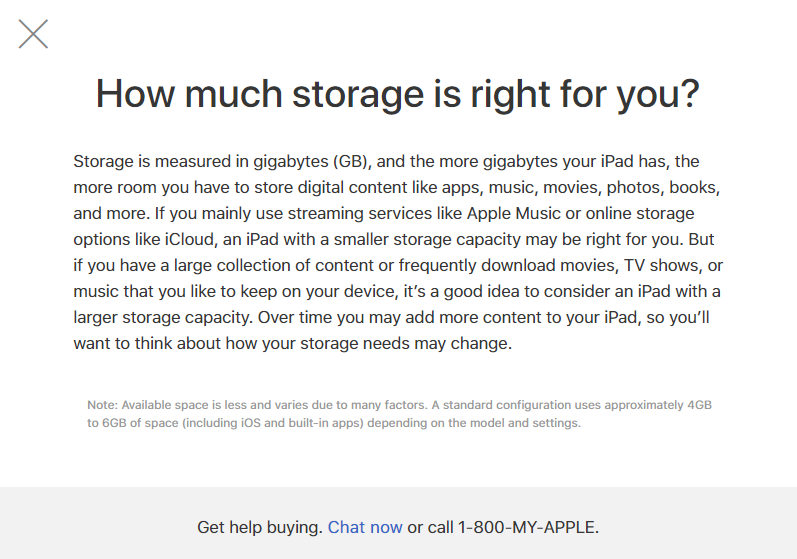The image size is (797, 559).
Task: Click the last paragraph line about storage needs
Action: 292,344
